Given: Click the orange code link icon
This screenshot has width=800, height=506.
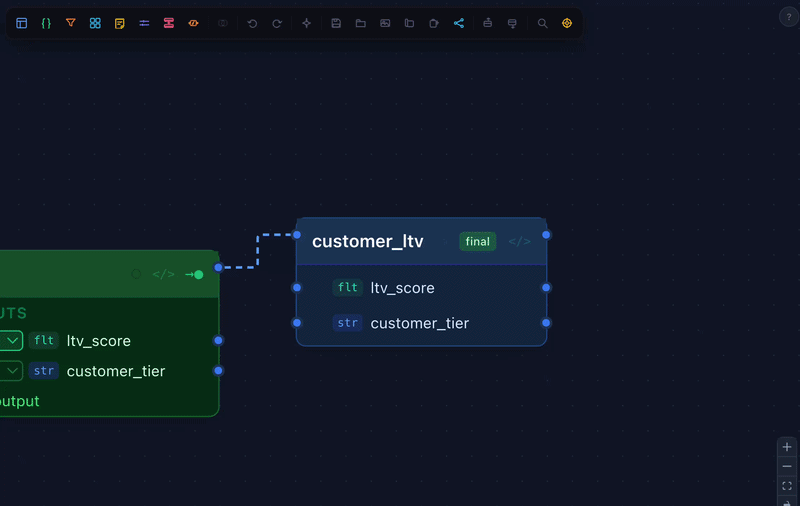Looking at the screenshot, I should (193, 23).
